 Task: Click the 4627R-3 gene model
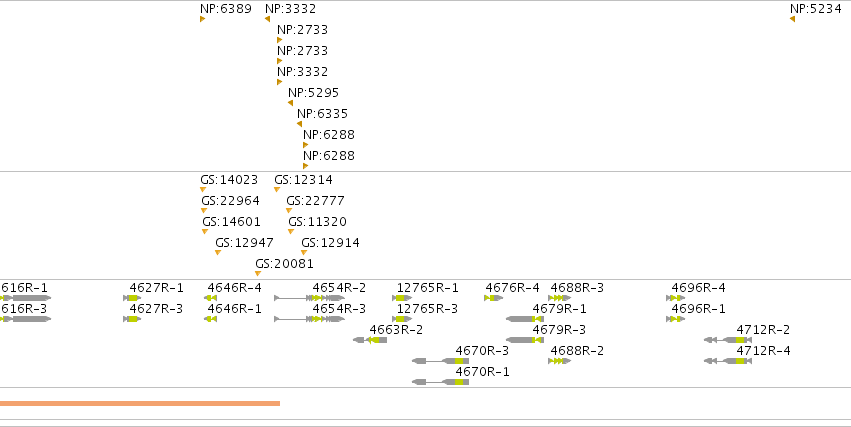pyautogui.click(x=132, y=319)
